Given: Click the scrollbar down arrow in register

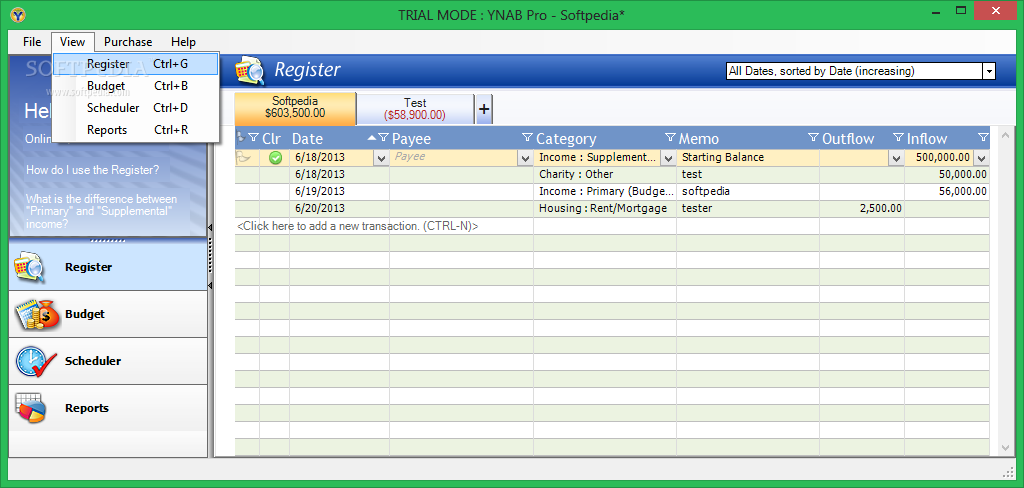Looking at the screenshot, I should click(1006, 447).
